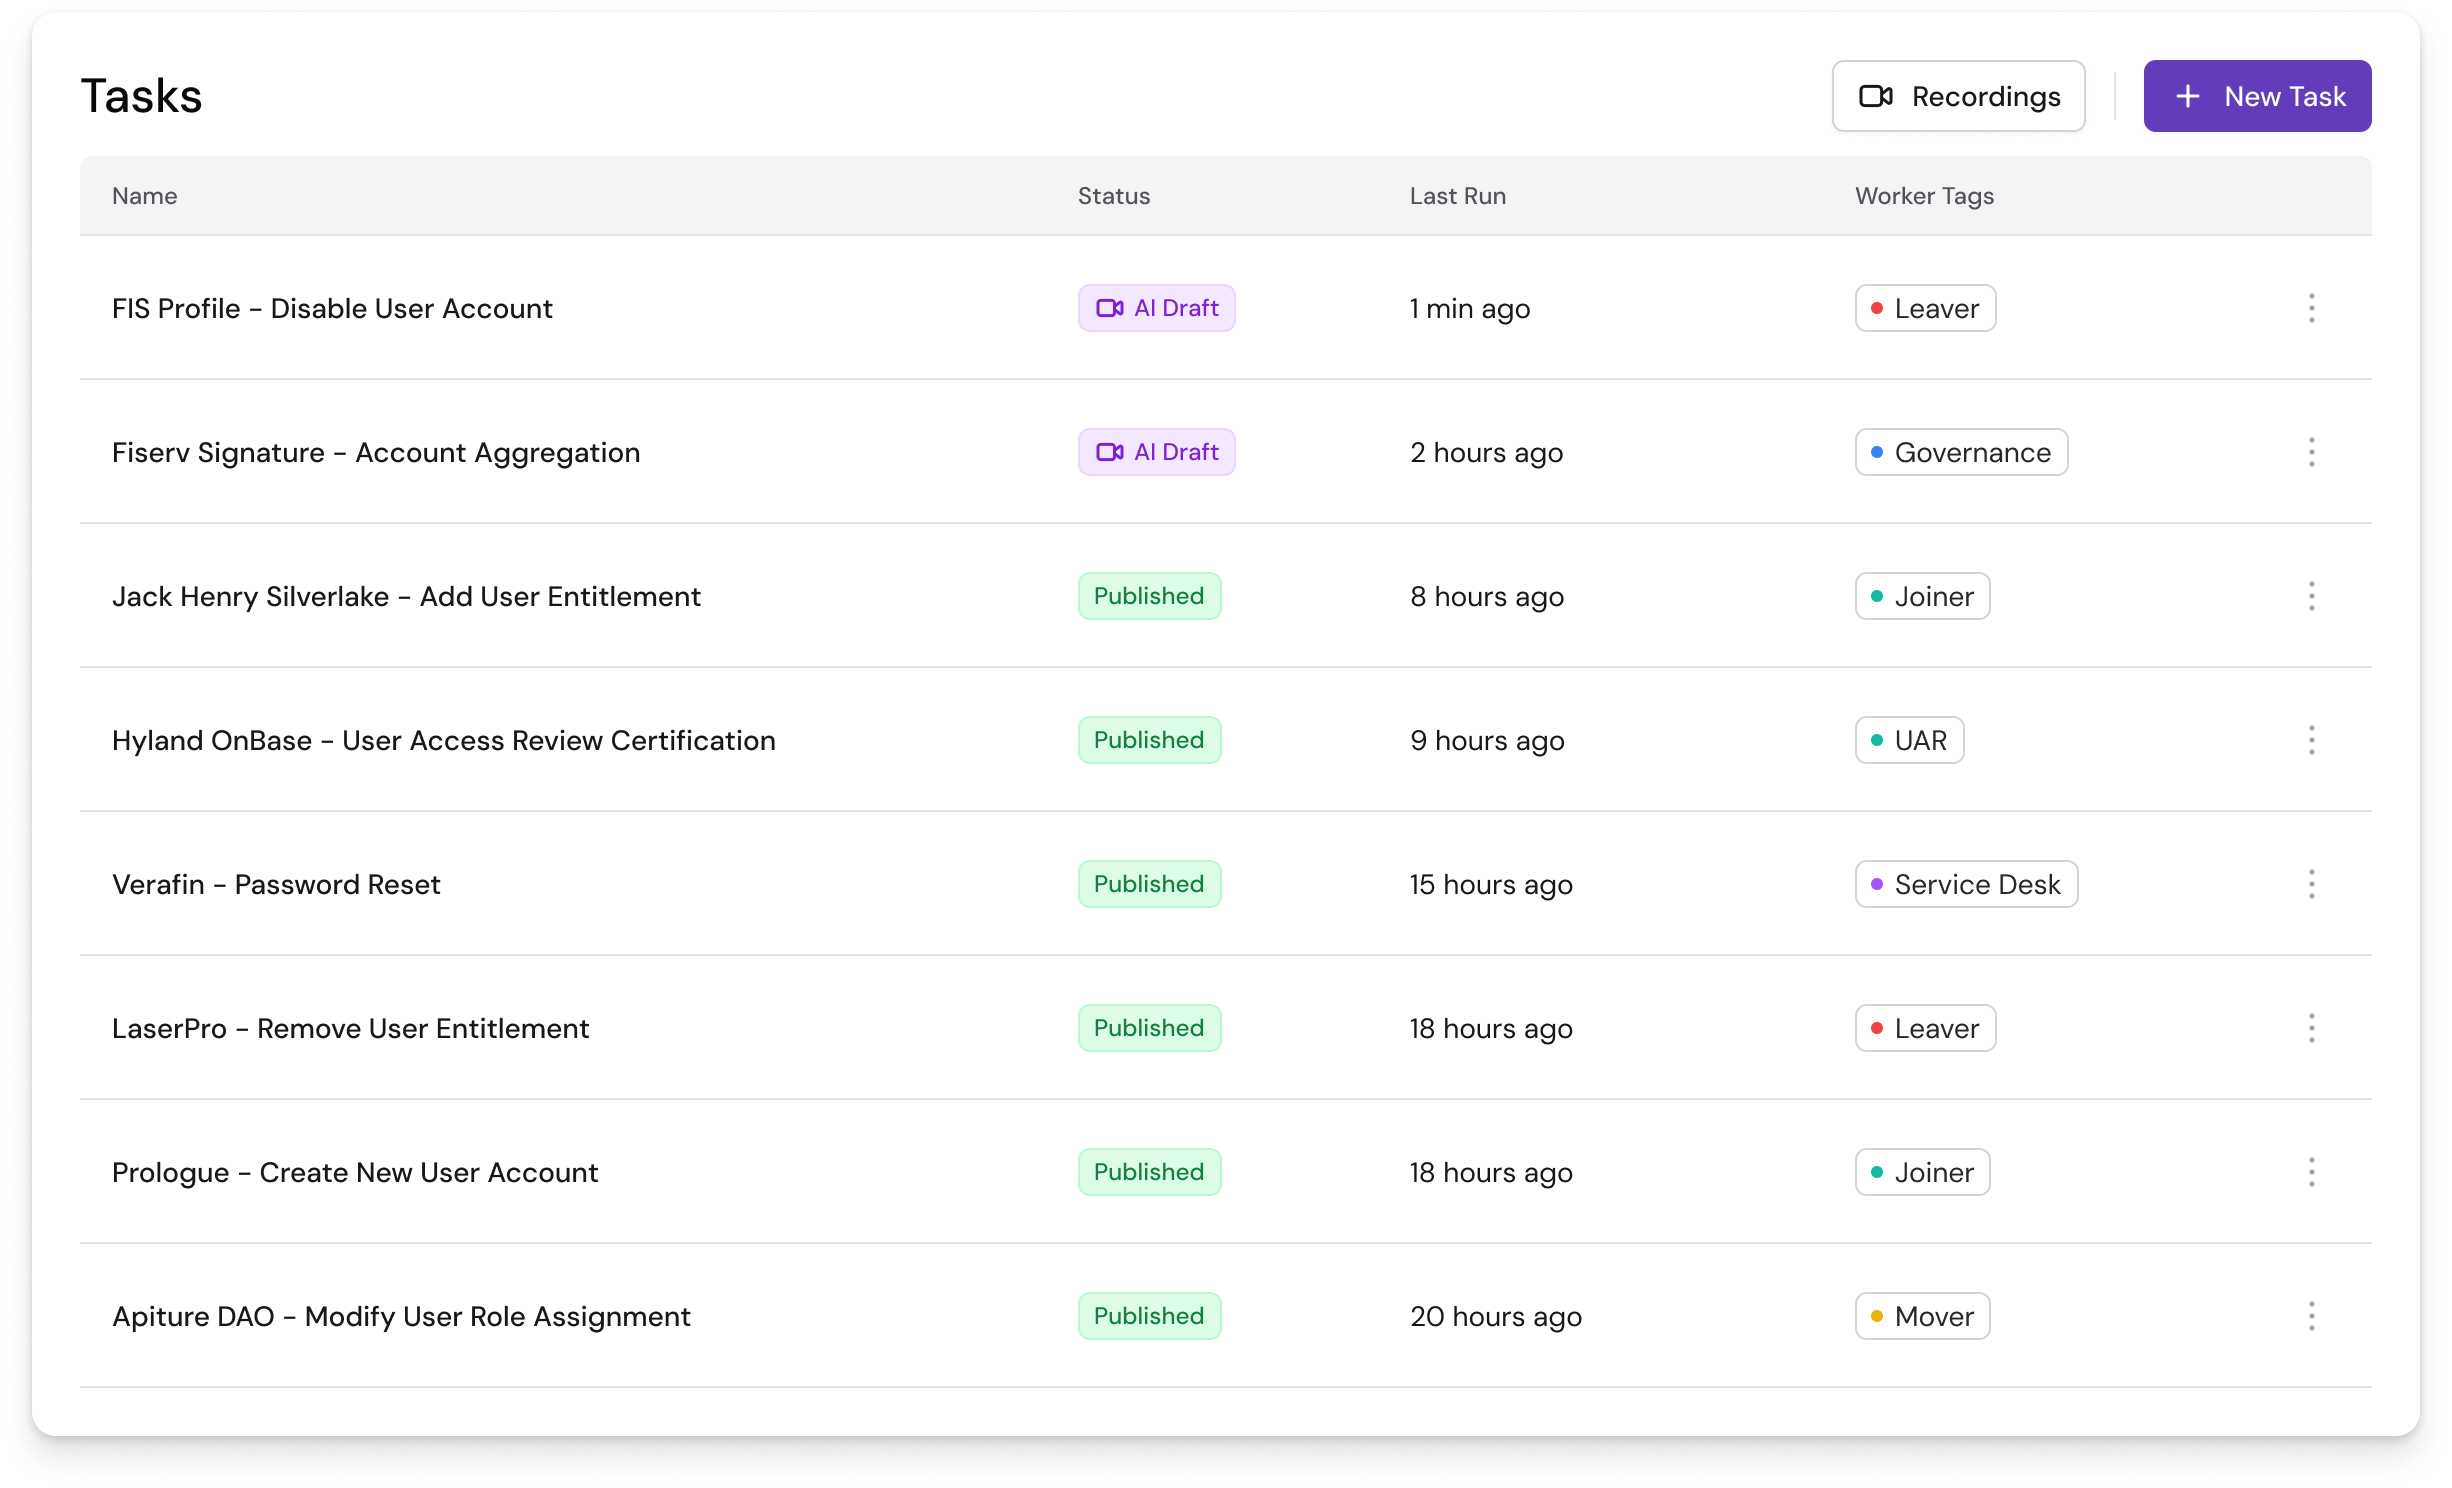Click the blue dot on the Governance tag

[x=1877, y=452]
